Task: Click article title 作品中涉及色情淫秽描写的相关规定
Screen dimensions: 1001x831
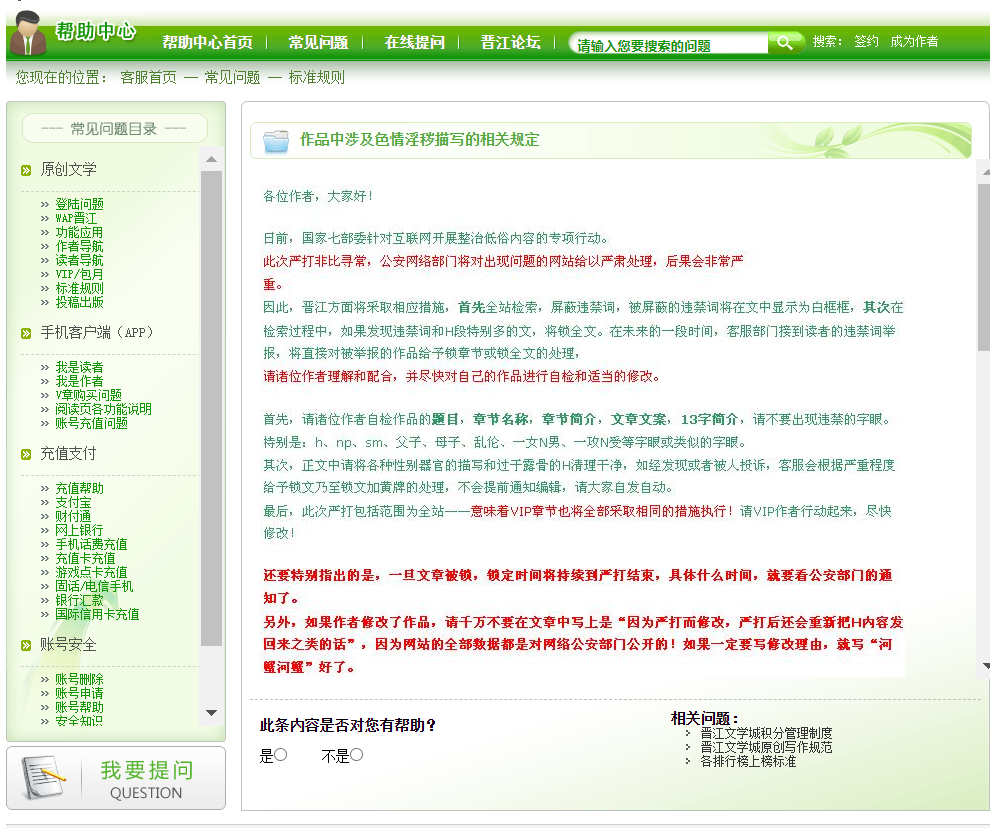Action: point(419,140)
